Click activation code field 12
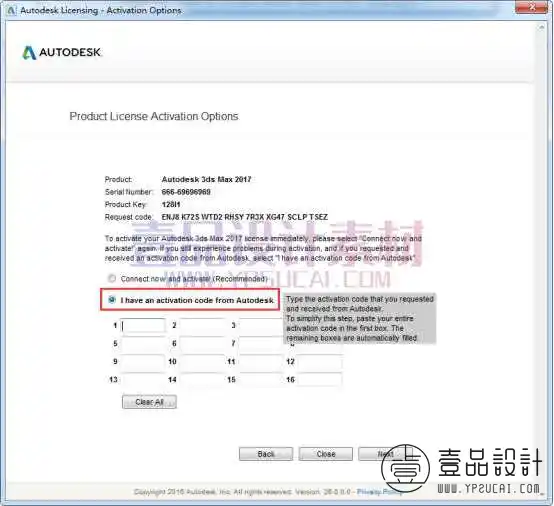 pos(320,361)
